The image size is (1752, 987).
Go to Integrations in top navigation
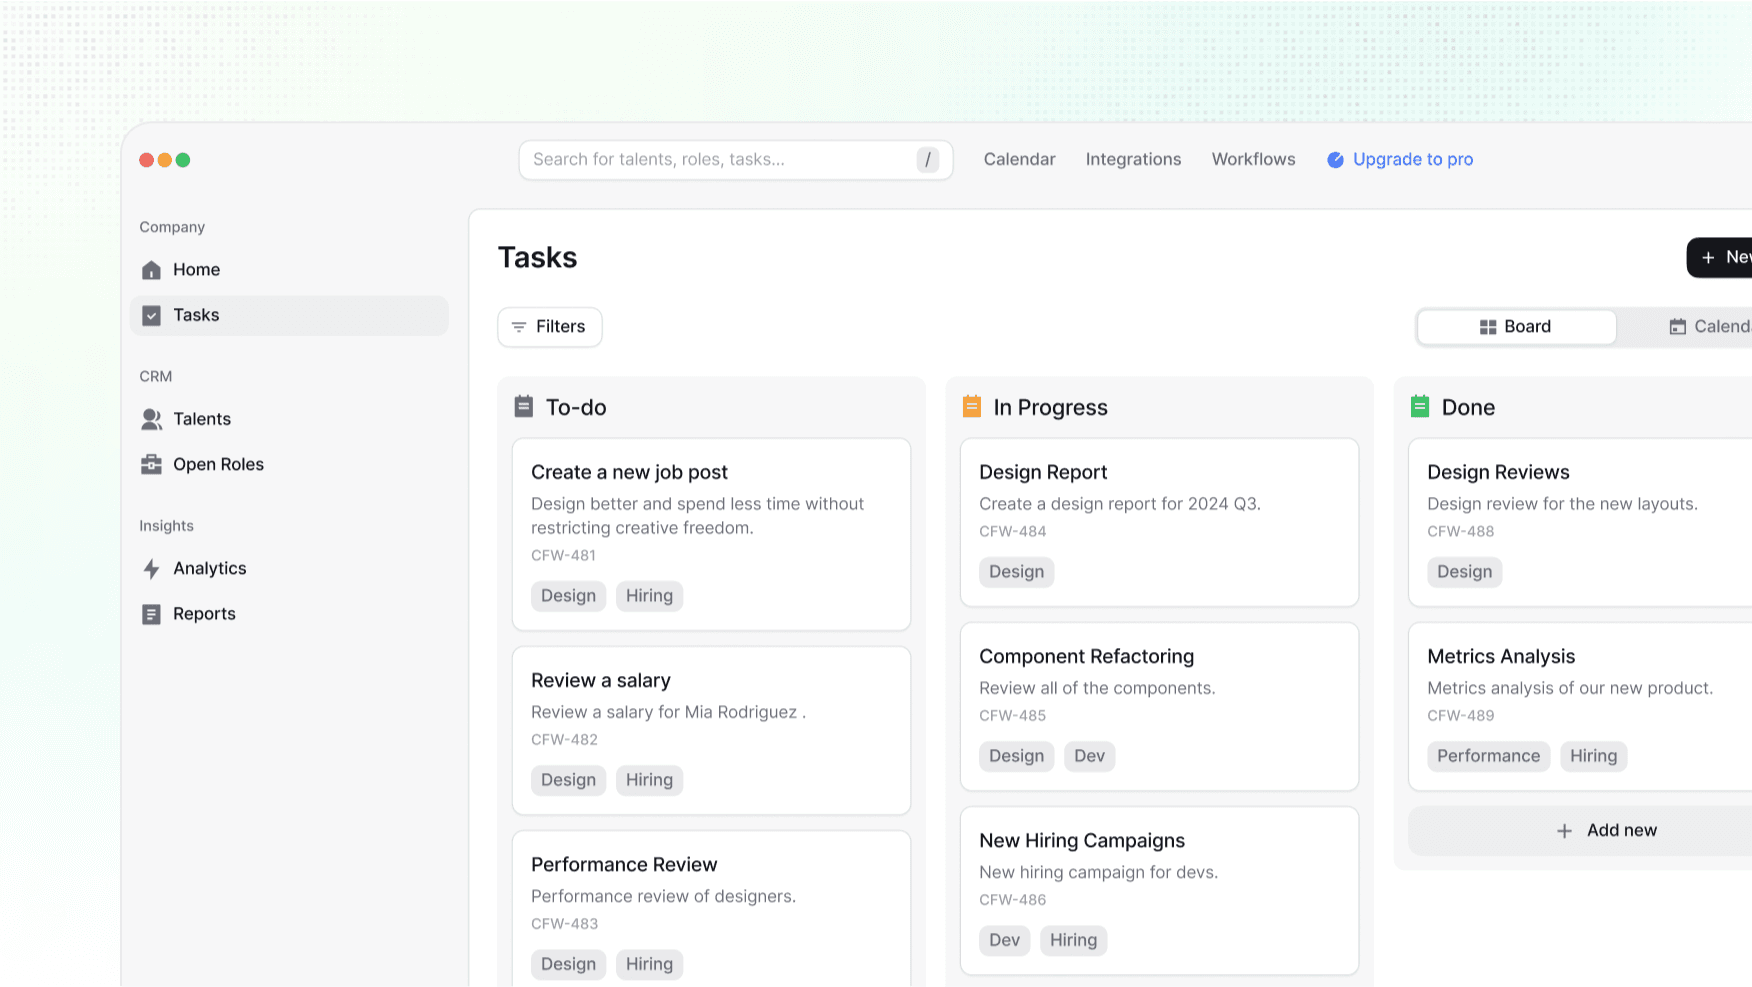(1133, 159)
